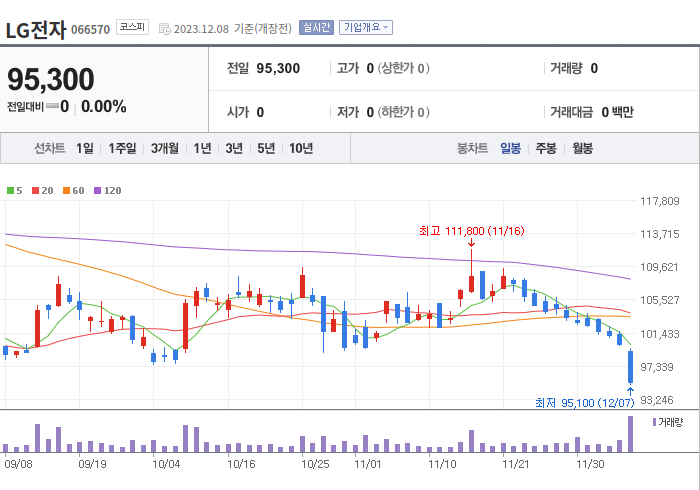700x490 pixels.
Task: Click the 93,246 price axis label
Action: coord(657,400)
